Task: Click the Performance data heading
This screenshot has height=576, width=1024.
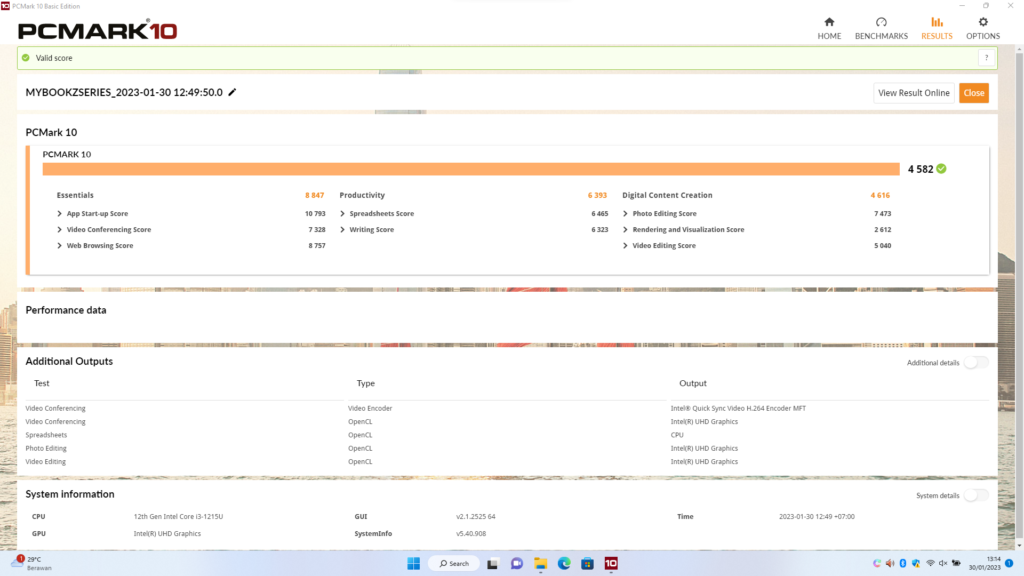Action: (x=66, y=310)
